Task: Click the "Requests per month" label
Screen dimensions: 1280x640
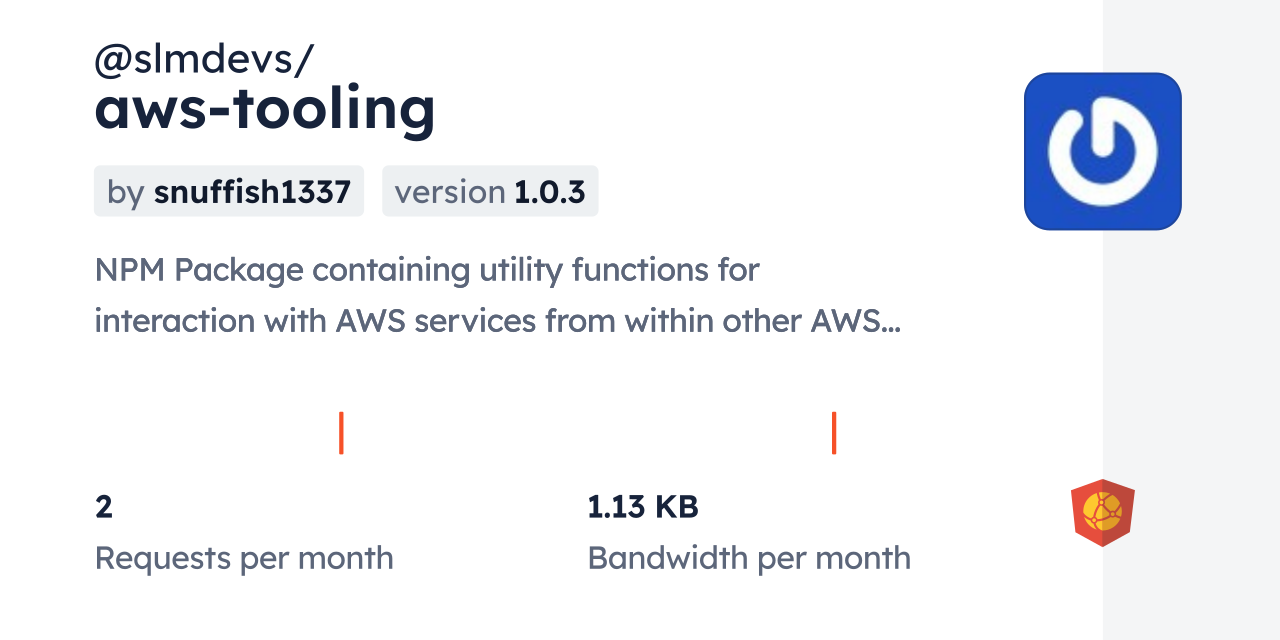Action: [244, 558]
